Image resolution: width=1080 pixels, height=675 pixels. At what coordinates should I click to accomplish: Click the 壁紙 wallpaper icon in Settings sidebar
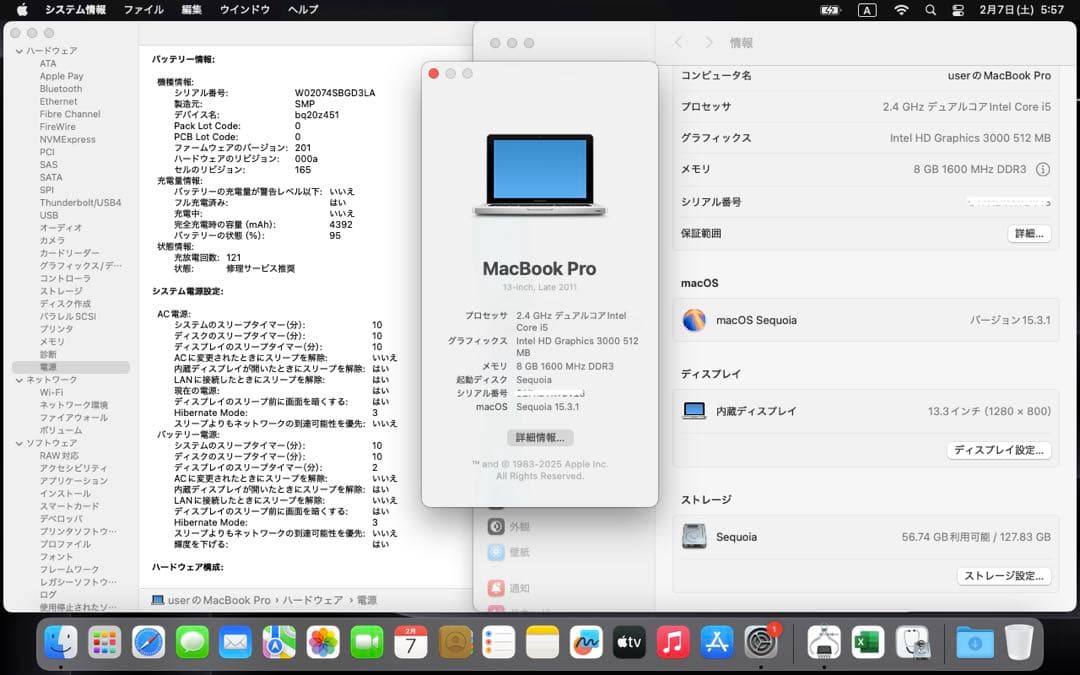[498, 551]
